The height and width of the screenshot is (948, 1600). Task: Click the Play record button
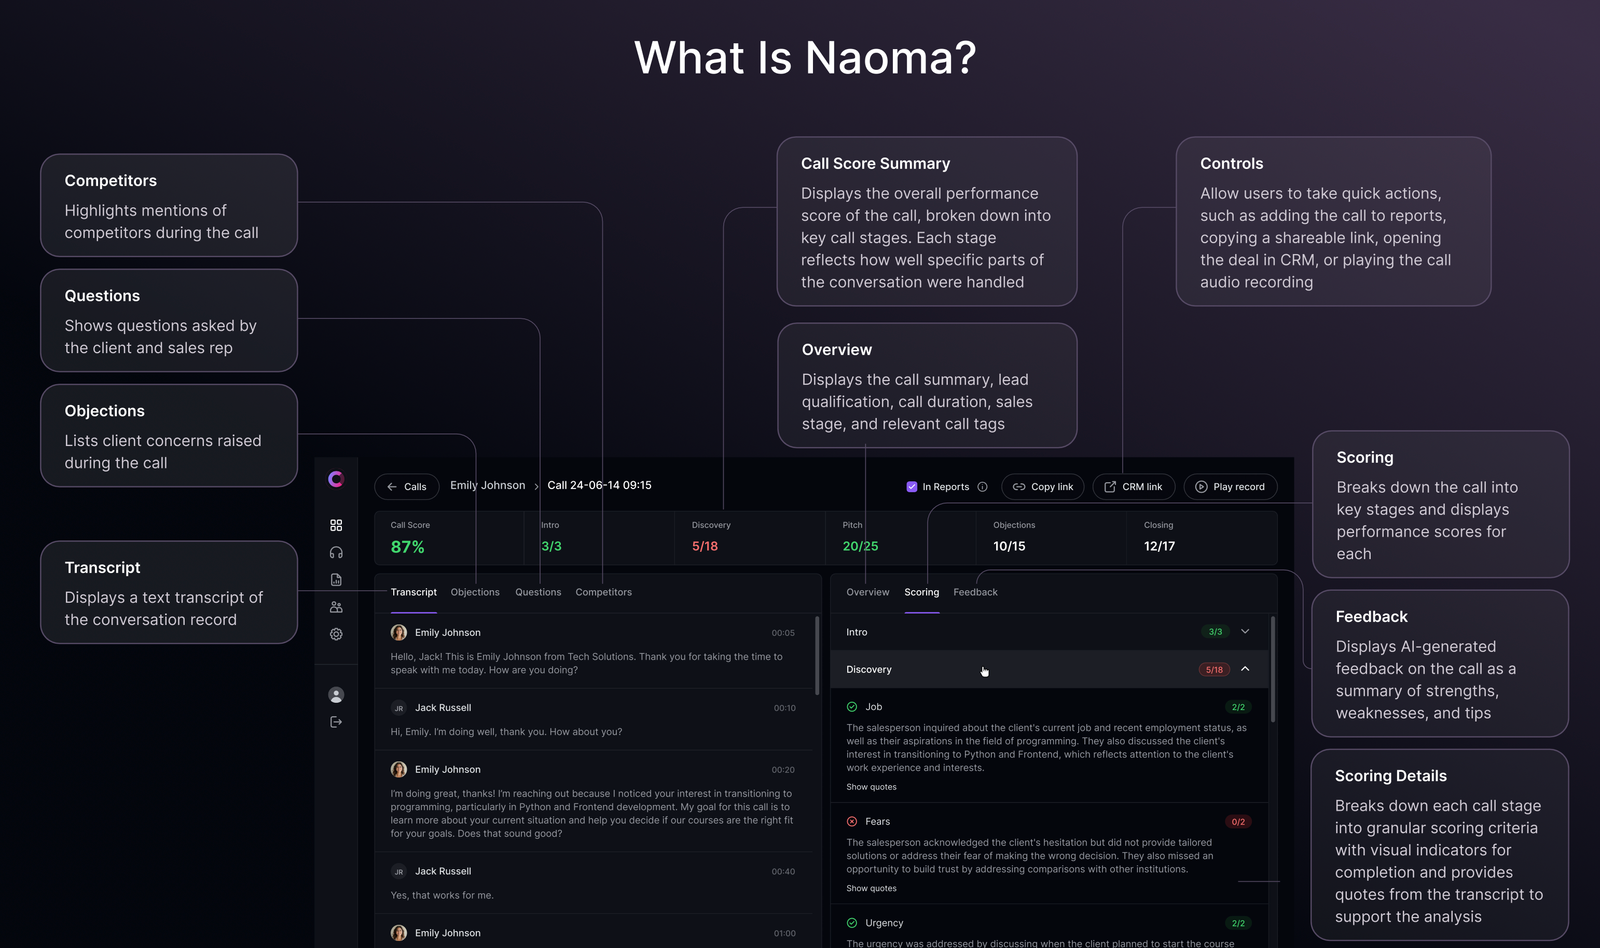(x=1229, y=487)
